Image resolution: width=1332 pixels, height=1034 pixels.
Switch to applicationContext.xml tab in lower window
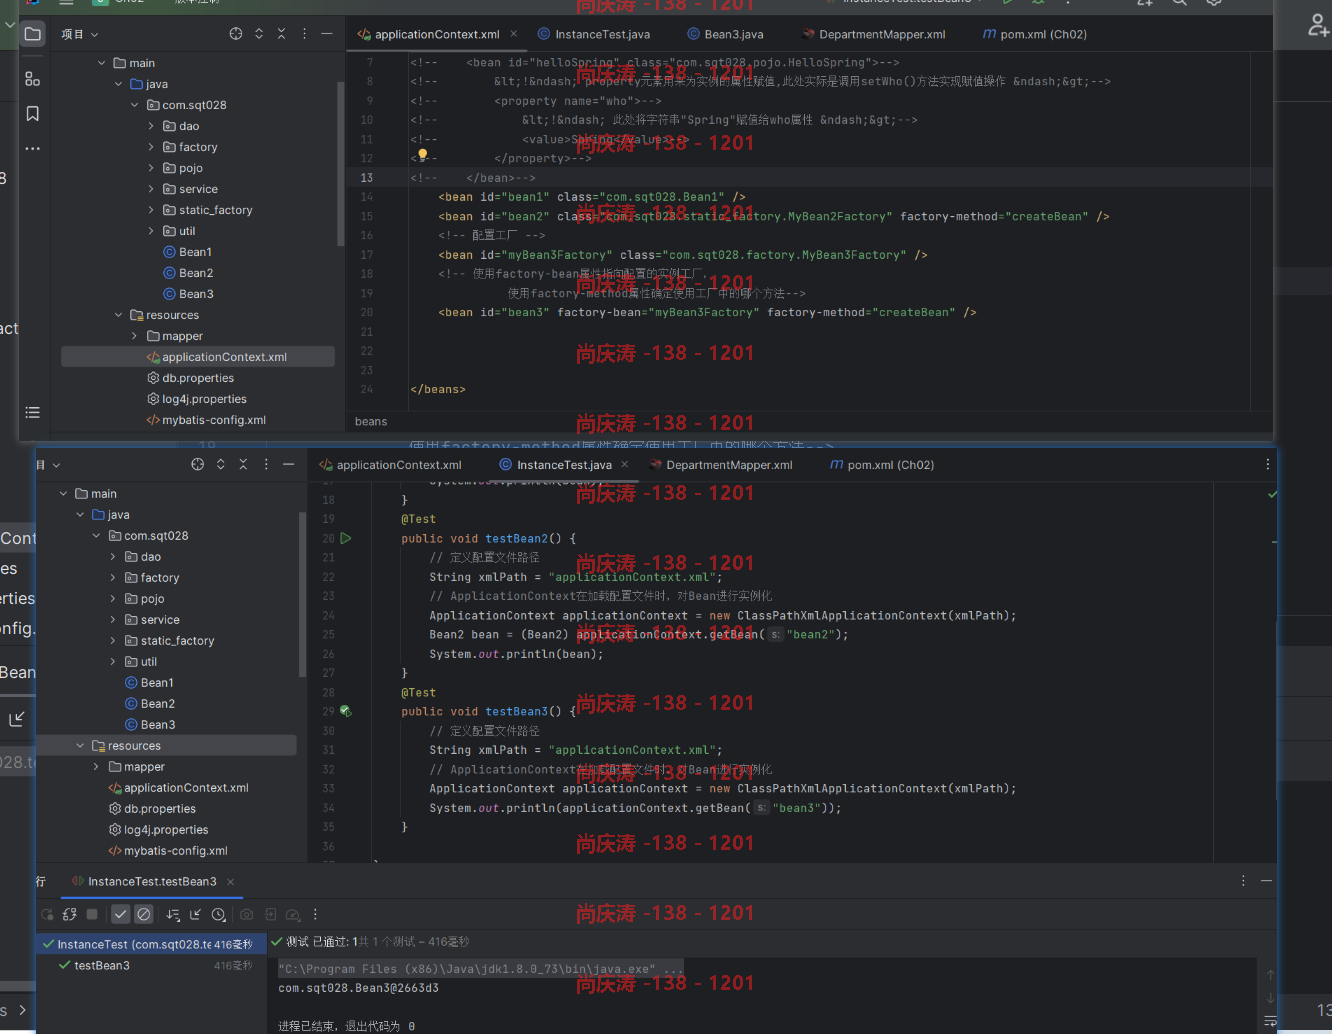click(390, 465)
